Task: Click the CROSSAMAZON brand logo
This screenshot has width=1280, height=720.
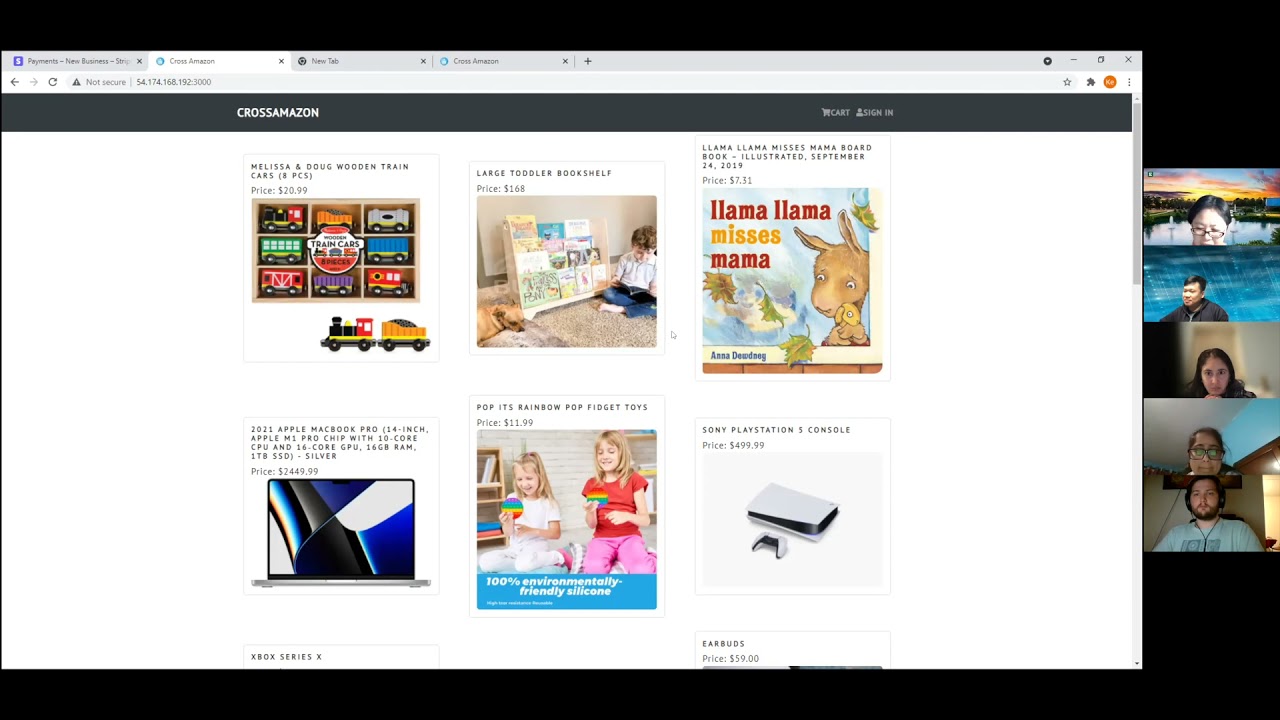Action: tap(278, 113)
